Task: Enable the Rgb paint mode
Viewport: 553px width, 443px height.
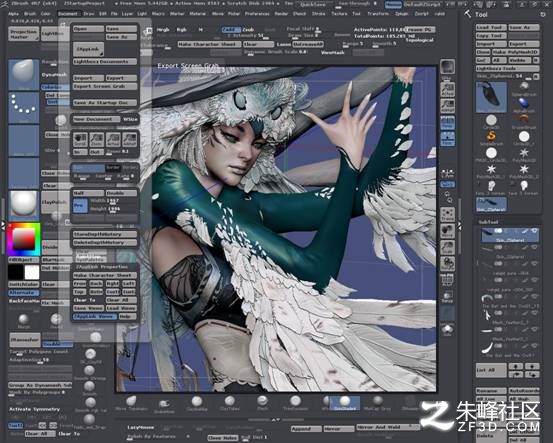Action: [x=182, y=30]
